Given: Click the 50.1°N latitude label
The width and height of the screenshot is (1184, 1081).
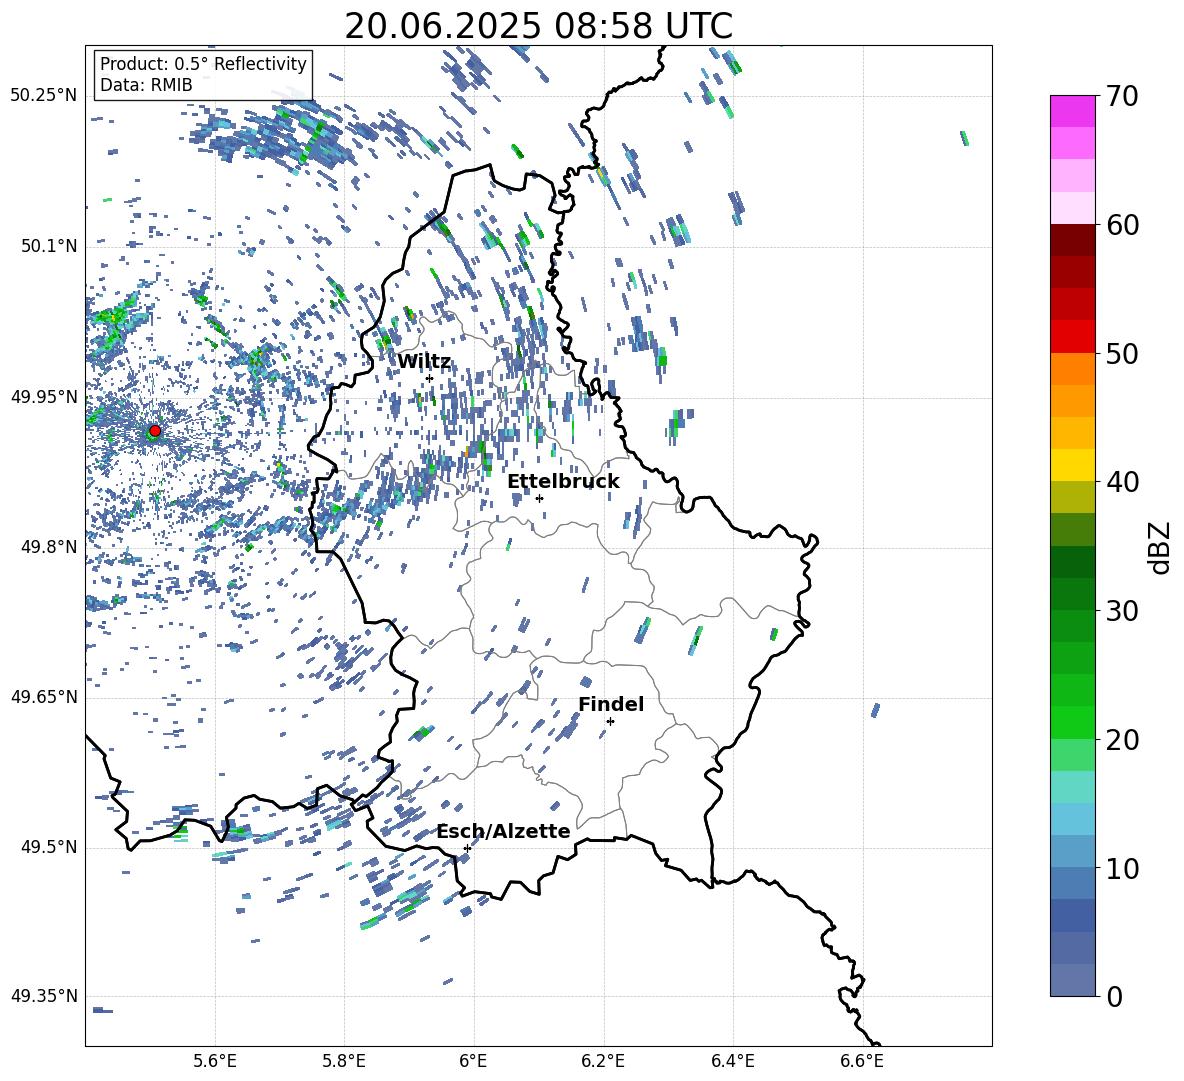Looking at the screenshot, I should (x=48, y=246).
